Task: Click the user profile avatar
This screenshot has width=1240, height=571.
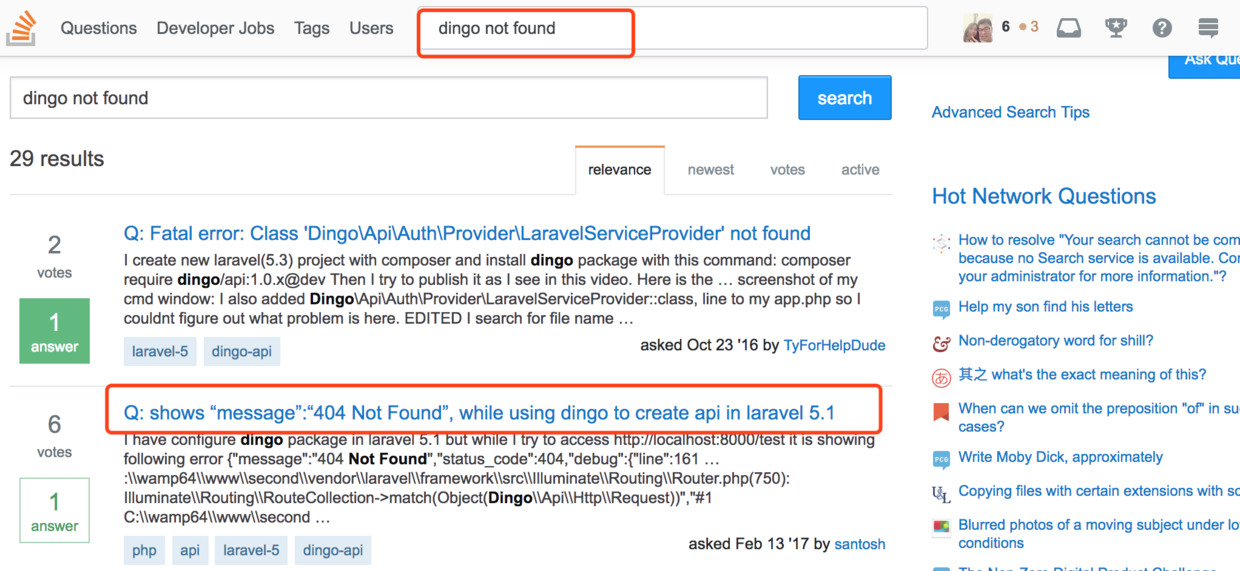Action: point(977,28)
